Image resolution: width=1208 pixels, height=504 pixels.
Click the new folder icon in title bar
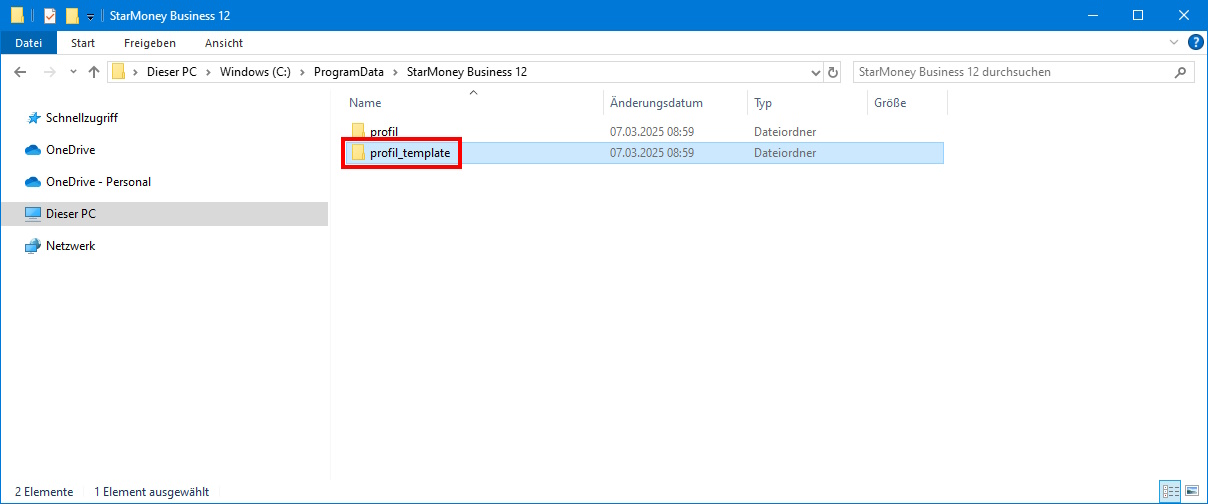coord(71,15)
